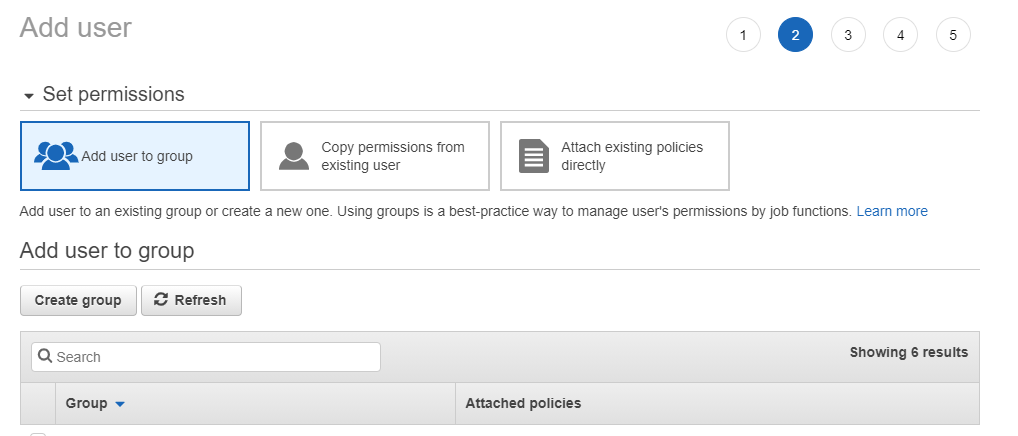This screenshot has width=1018, height=436.
Task: Open step 4 in the step indicator
Action: (900, 35)
